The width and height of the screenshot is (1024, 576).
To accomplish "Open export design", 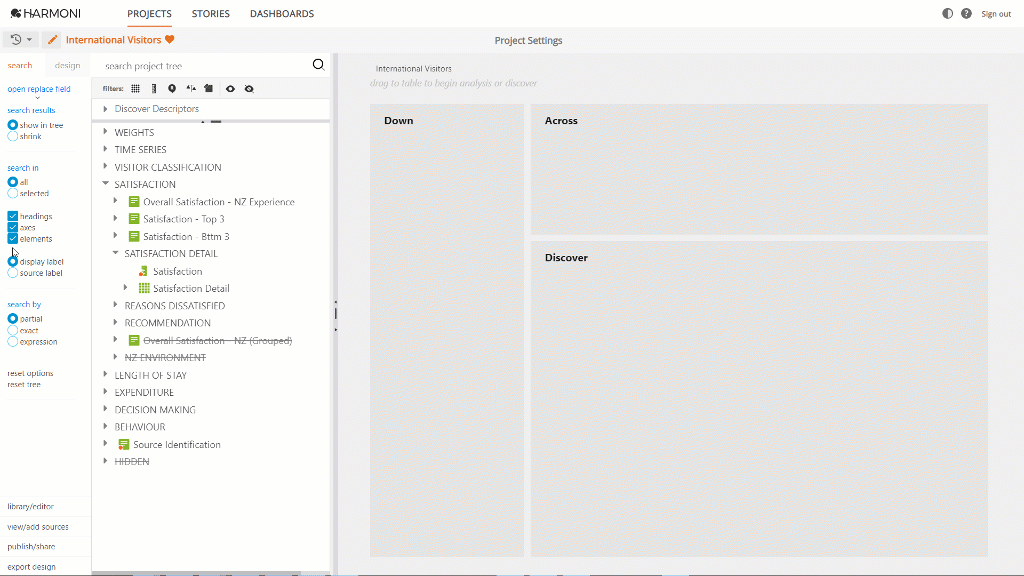I will [x=31, y=567].
